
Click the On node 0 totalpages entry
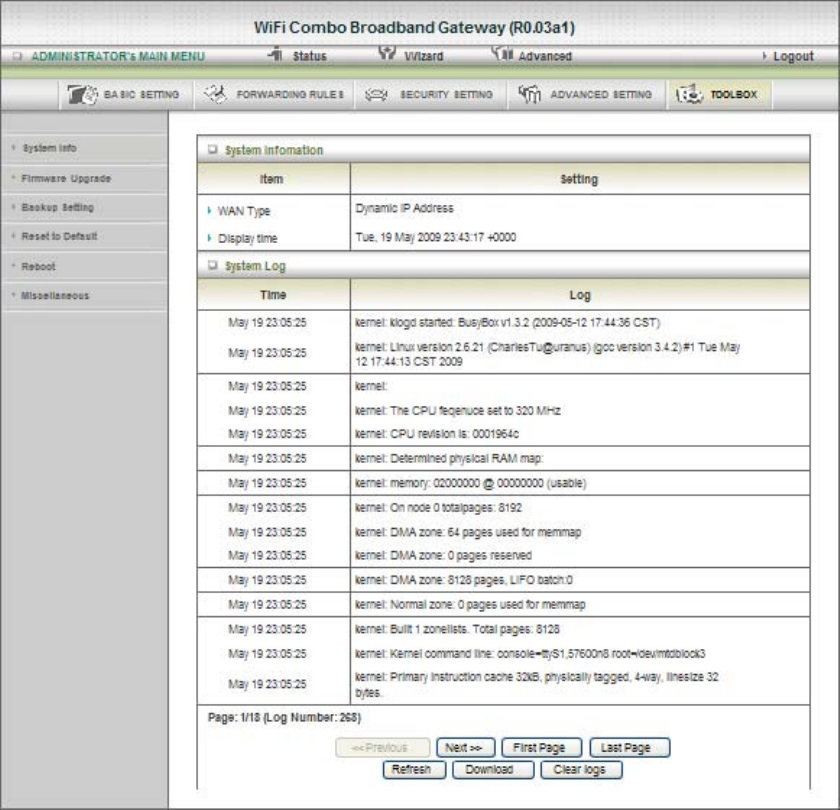(438, 508)
